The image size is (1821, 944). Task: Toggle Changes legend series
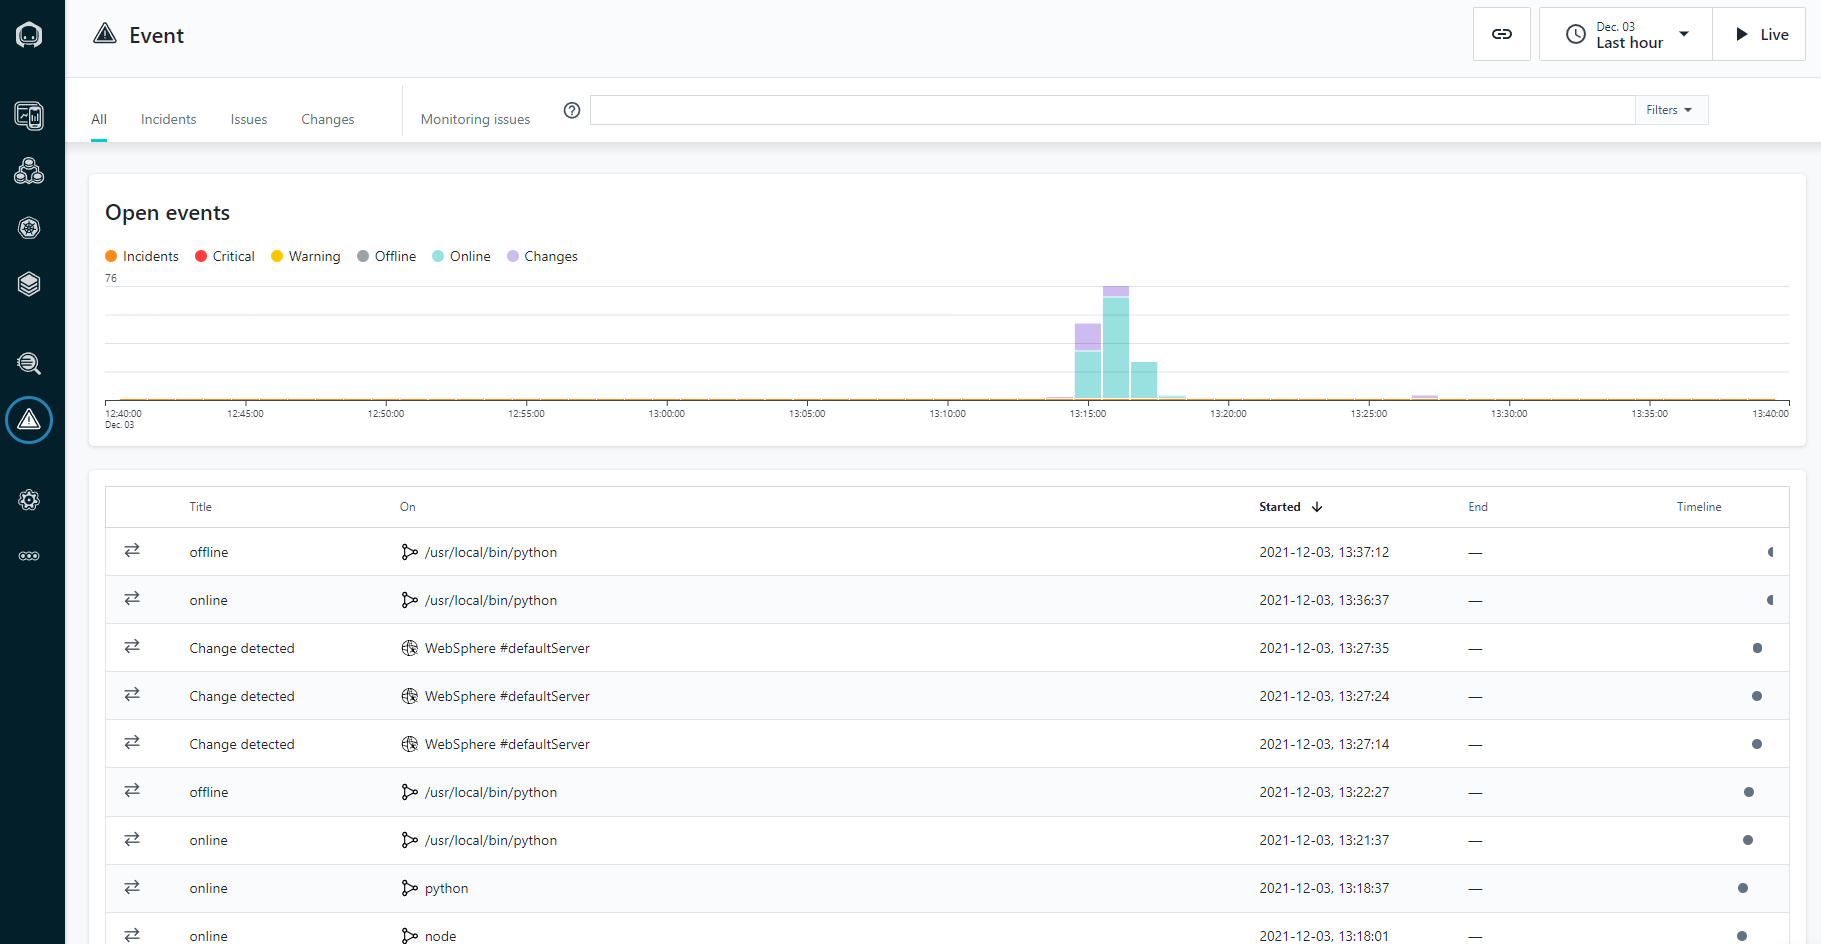pos(542,256)
